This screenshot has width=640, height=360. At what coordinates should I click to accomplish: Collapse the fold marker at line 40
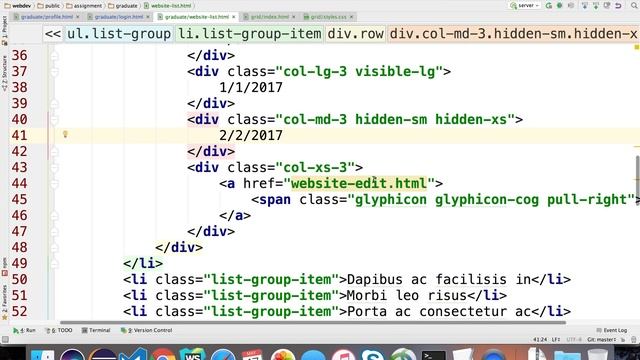(x=54, y=120)
